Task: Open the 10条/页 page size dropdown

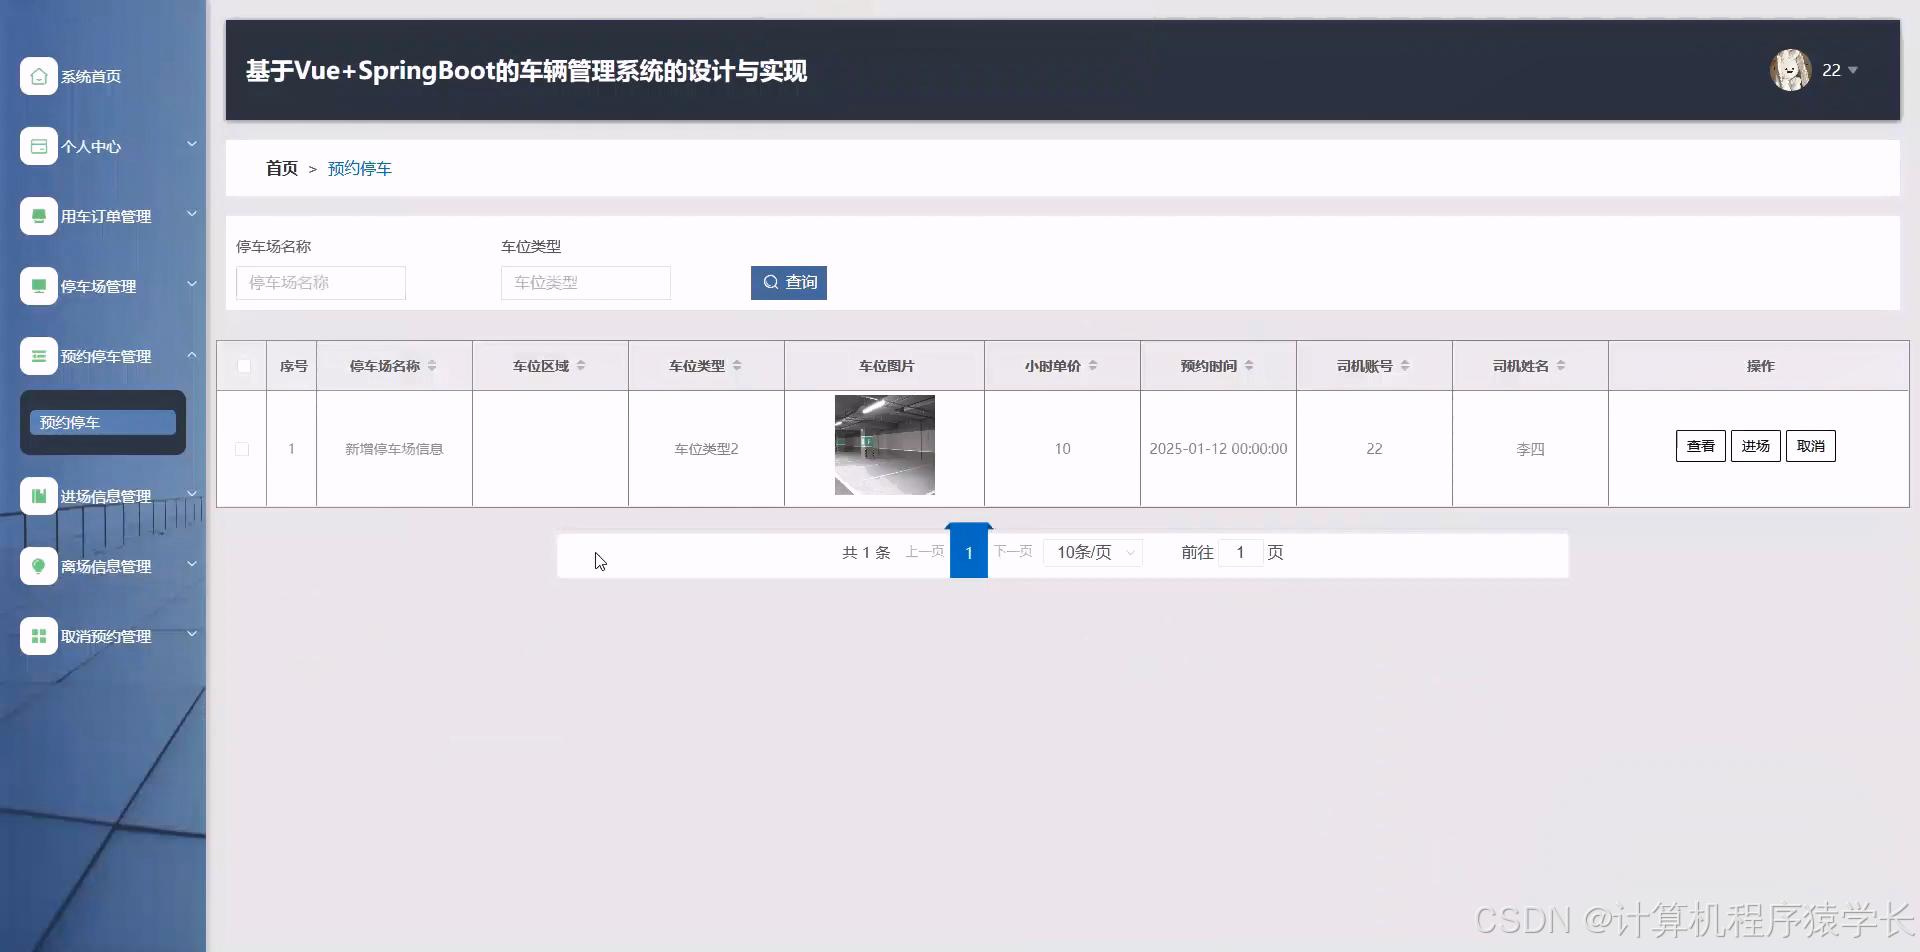Action: (x=1092, y=551)
